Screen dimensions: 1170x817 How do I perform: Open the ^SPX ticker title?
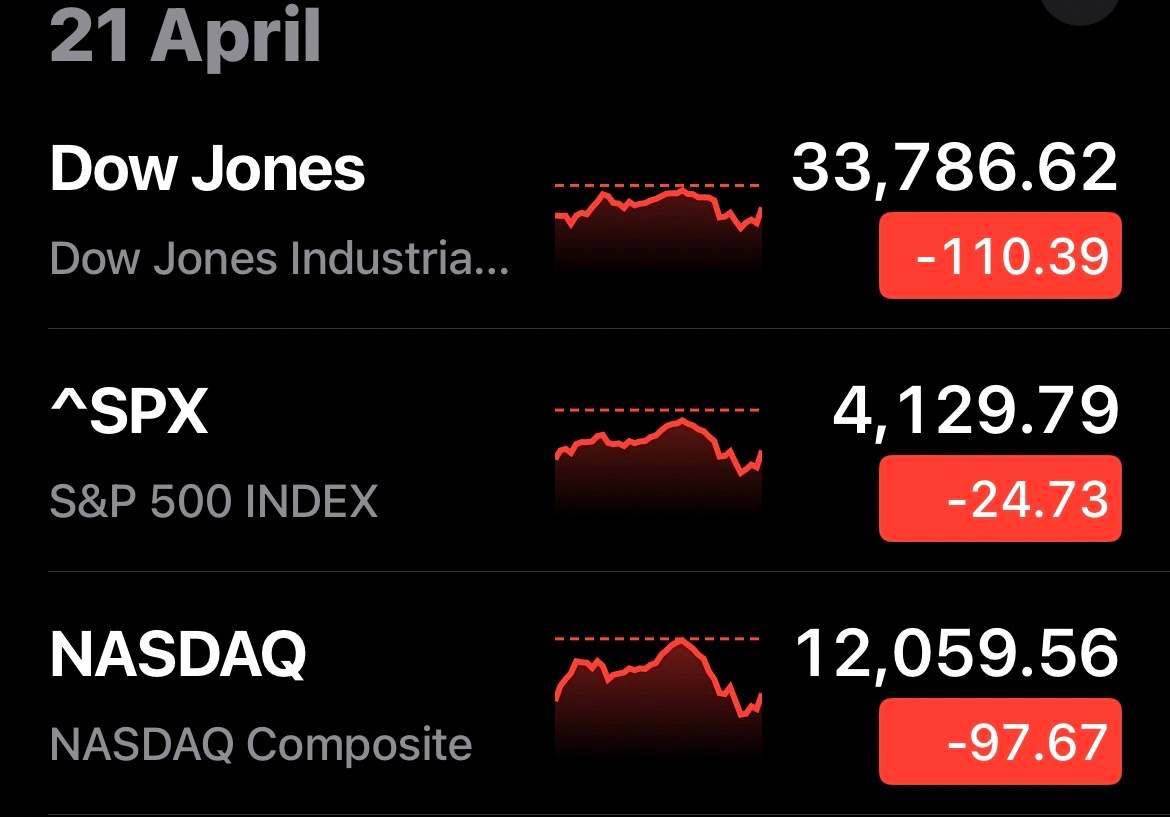tap(128, 411)
